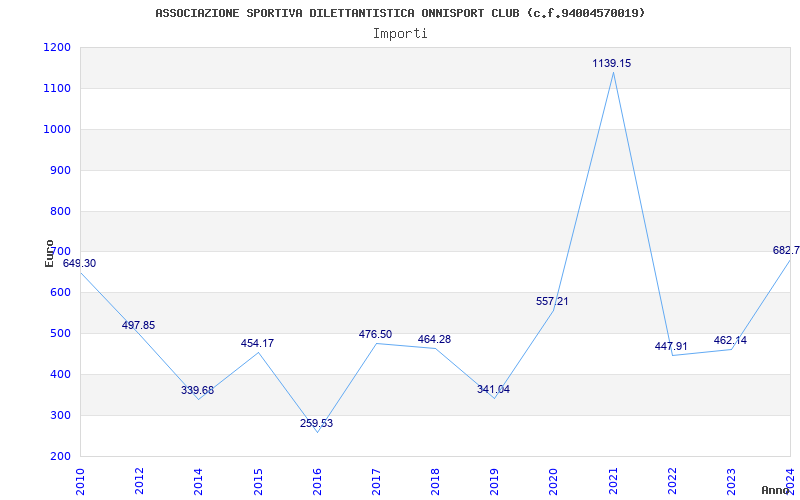Click the 2017 x-axis year label
Image resolution: width=800 pixels, height=500 pixels.
[376, 481]
